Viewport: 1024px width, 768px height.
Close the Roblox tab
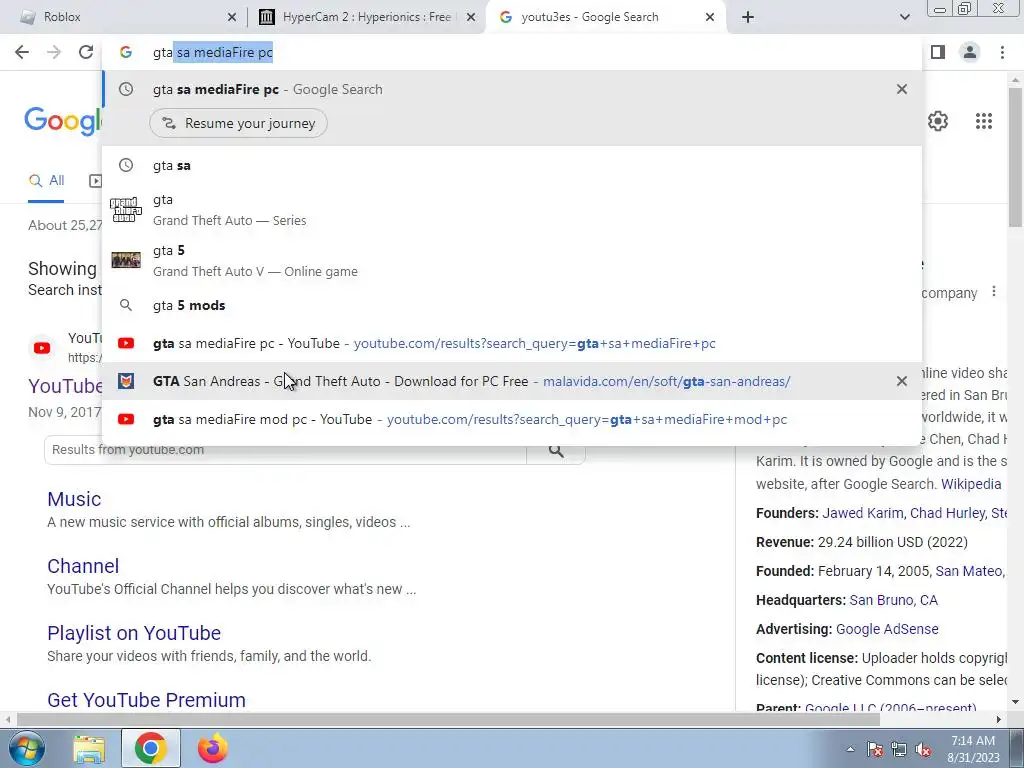pyautogui.click(x=231, y=17)
